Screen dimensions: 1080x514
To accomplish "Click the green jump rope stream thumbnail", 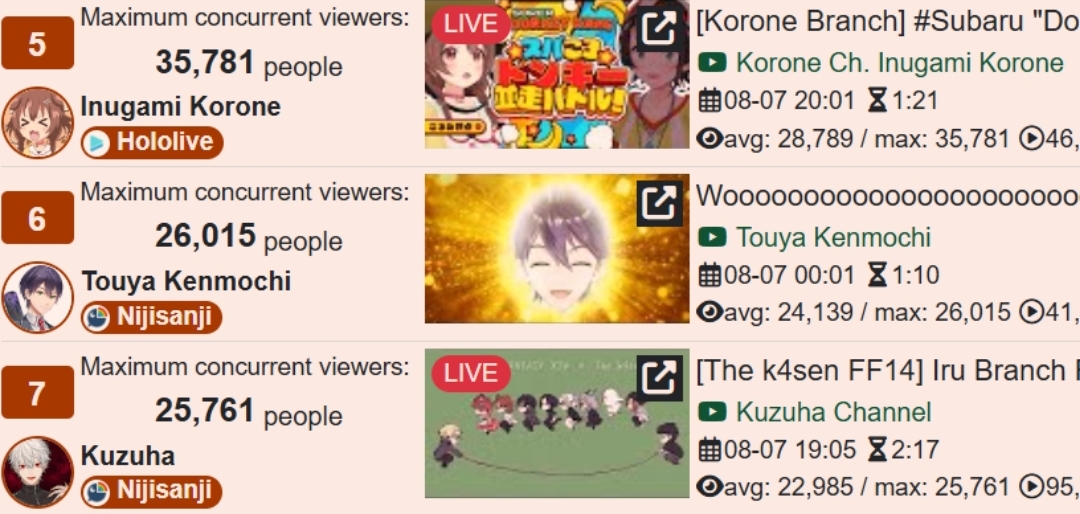I will click(x=557, y=423).
